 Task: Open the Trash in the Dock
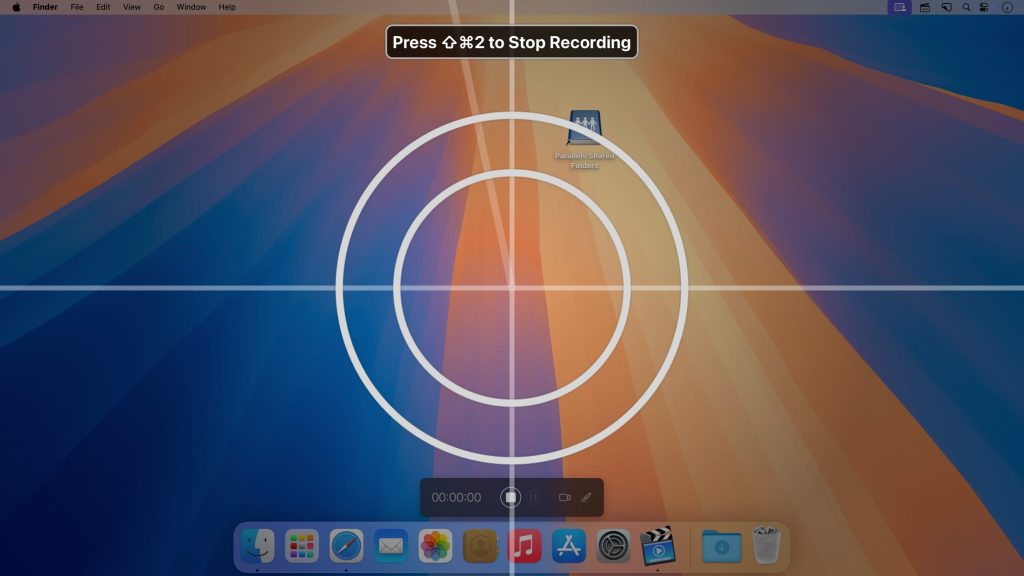pos(766,546)
